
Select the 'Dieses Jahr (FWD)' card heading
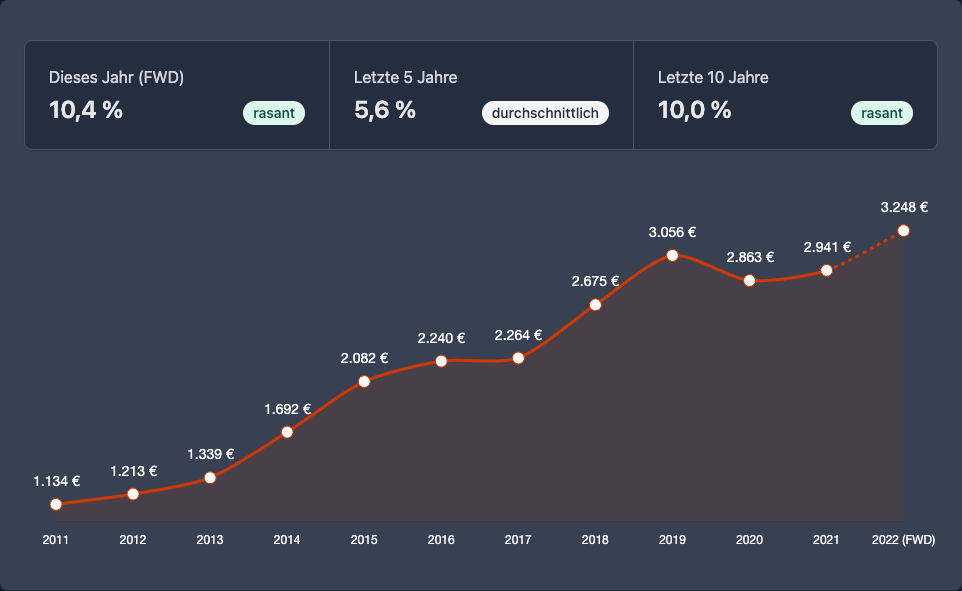click(116, 77)
